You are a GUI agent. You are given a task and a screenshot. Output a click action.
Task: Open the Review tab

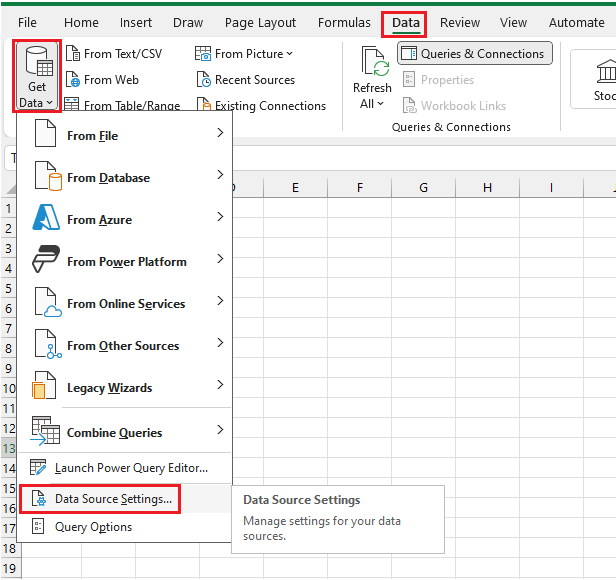460,22
